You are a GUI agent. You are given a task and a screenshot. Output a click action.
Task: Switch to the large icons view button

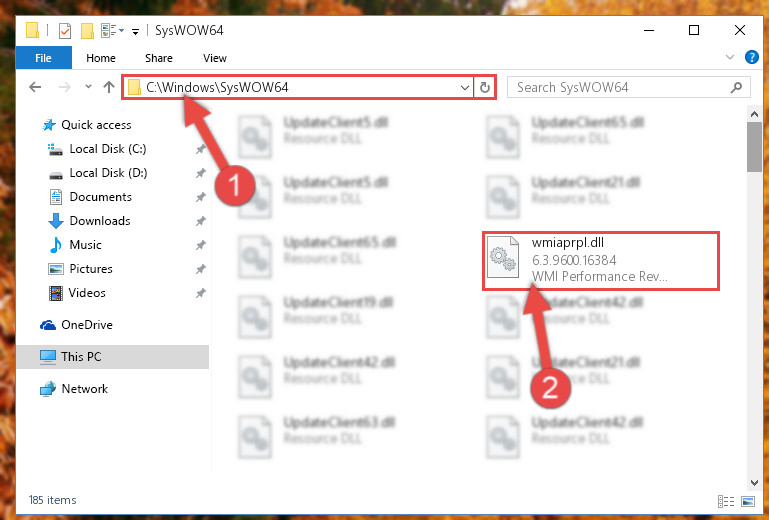click(x=748, y=501)
